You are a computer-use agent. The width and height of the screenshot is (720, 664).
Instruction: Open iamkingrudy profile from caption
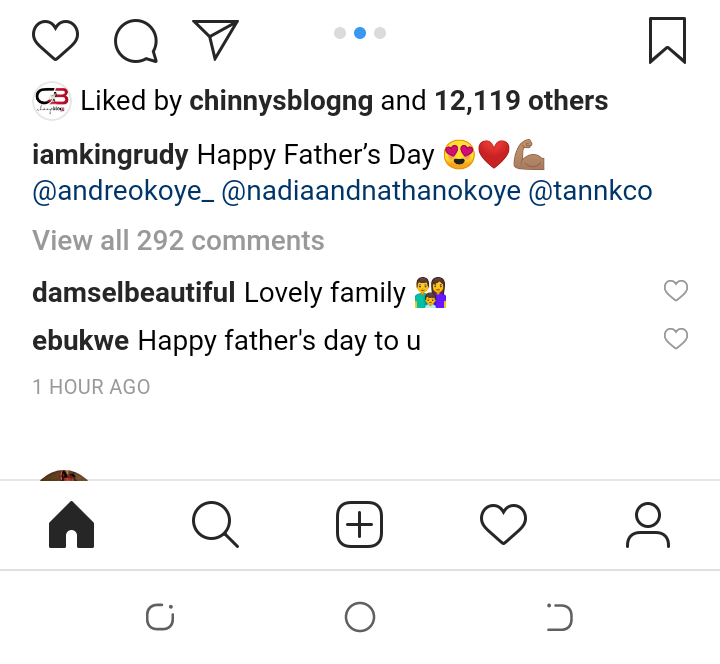tap(110, 155)
